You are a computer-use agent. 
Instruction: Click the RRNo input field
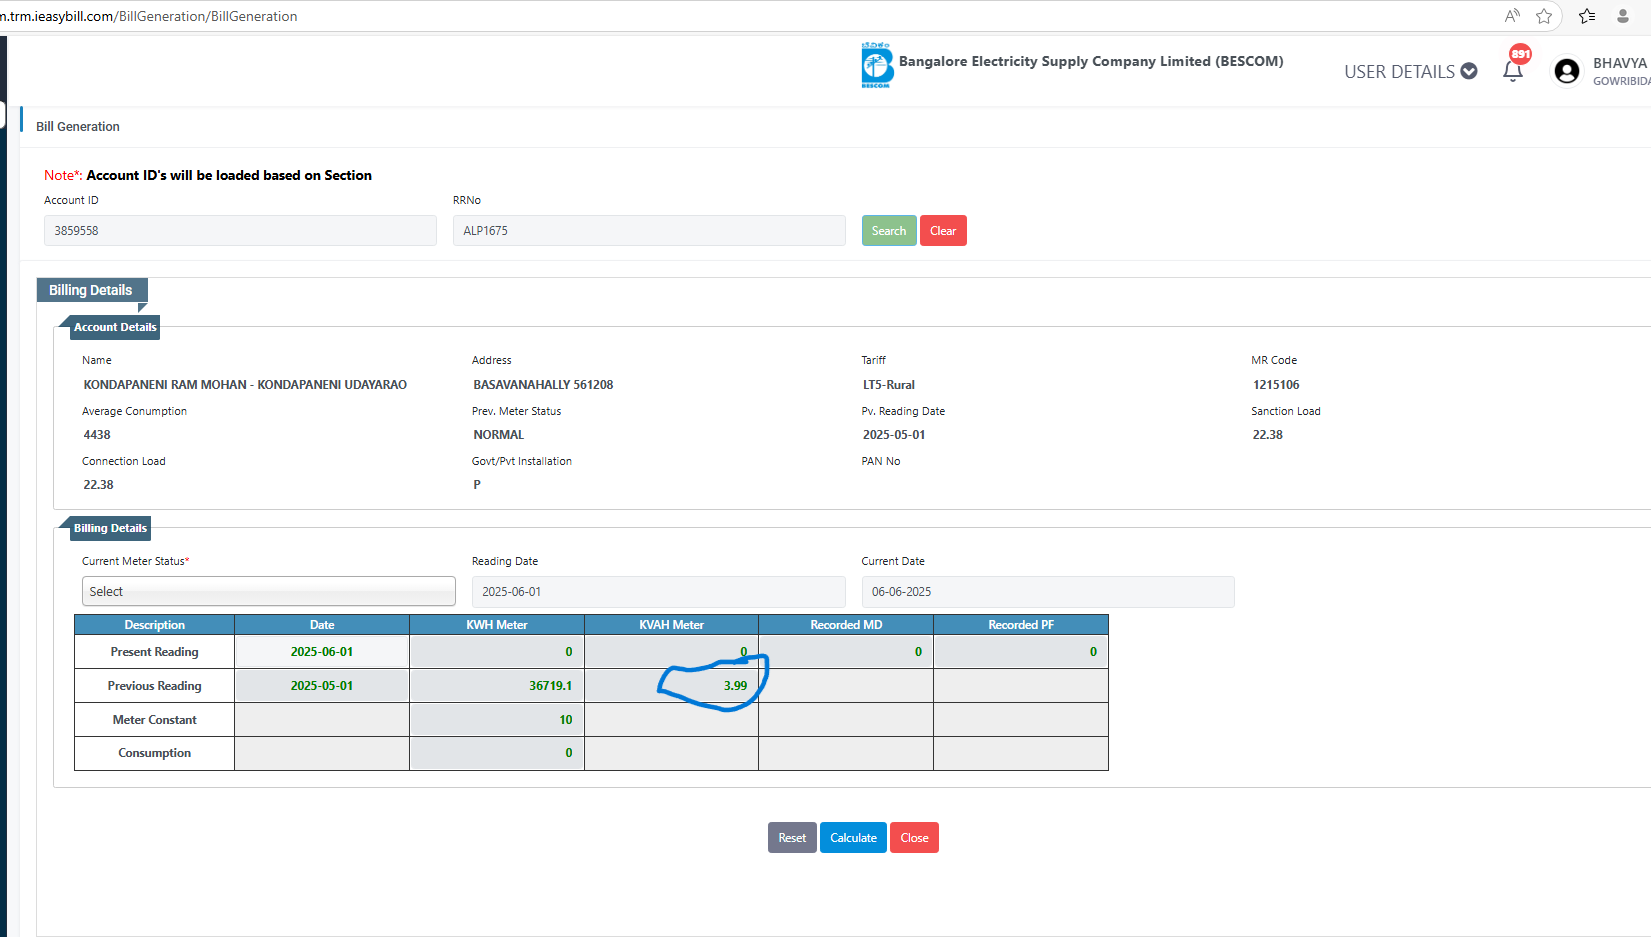point(649,231)
